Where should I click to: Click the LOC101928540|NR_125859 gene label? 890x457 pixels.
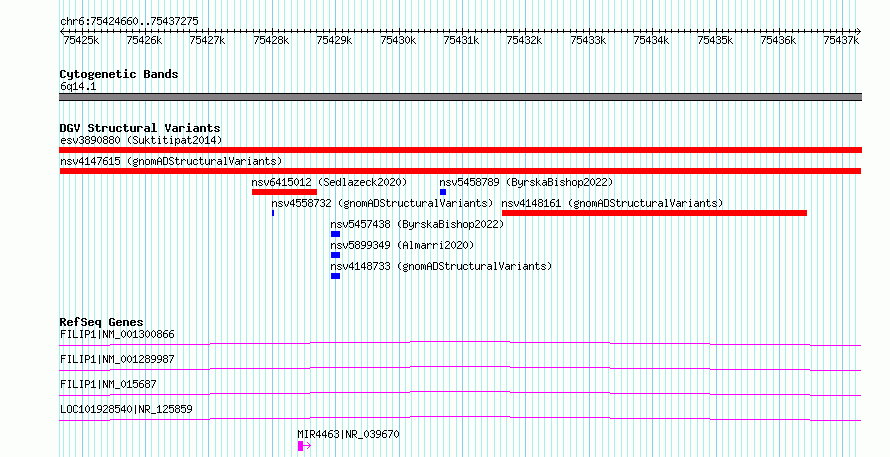point(127,409)
